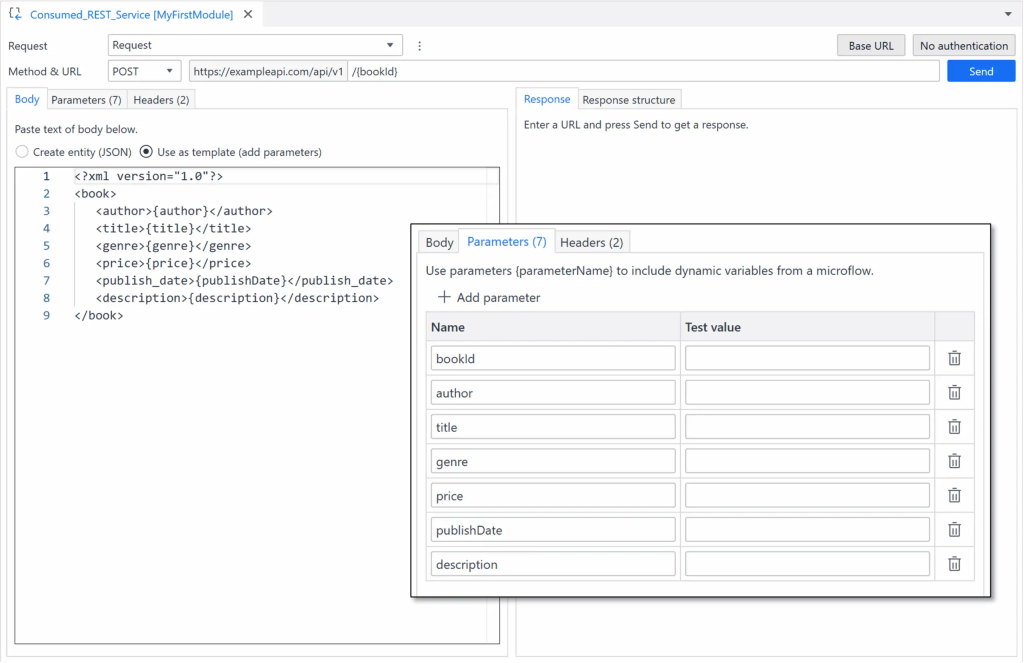The width and height of the screenshot is (1024, 663).
Task: Open Parameters (7) tab in left panel
Action: pyautogui.click(x=86, y=100)
